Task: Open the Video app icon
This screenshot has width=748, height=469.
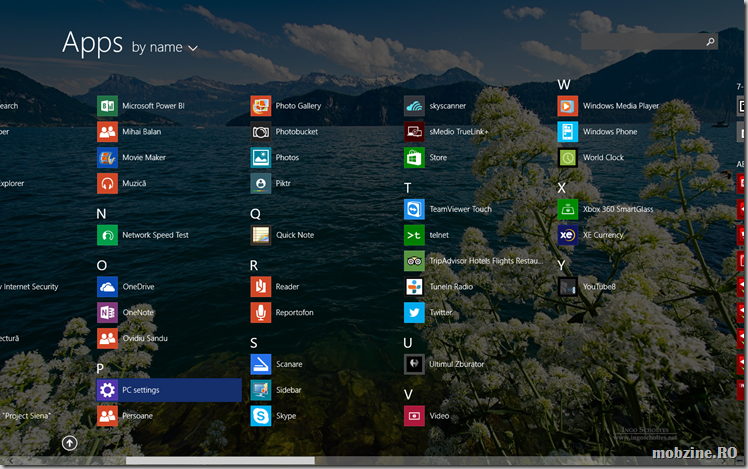Action: click(x=414, y=416)
